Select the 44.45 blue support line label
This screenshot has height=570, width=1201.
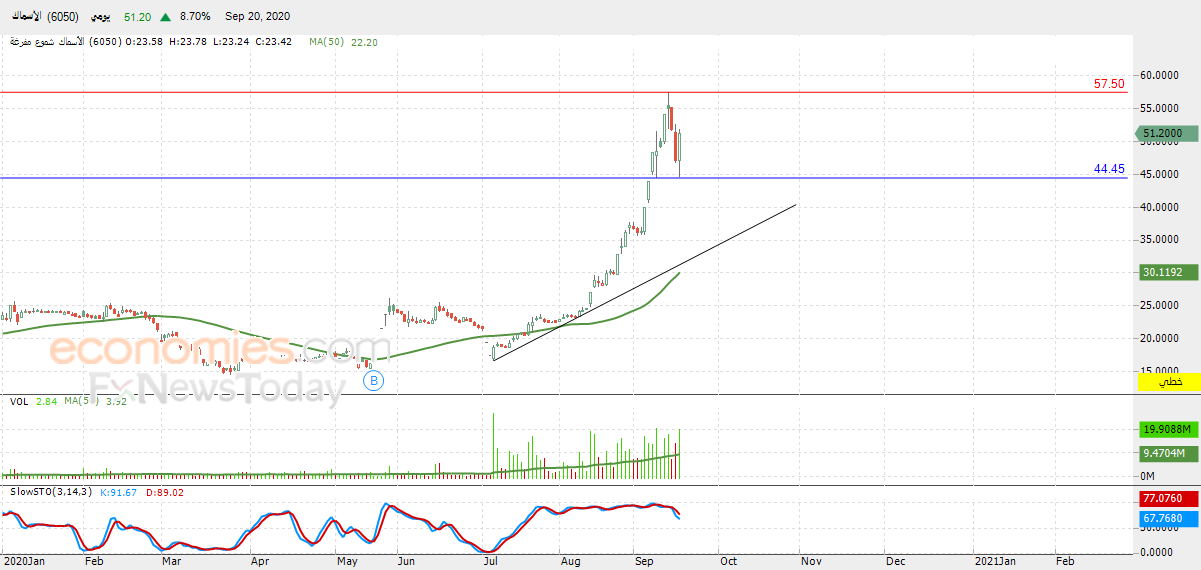point(1109,170)
